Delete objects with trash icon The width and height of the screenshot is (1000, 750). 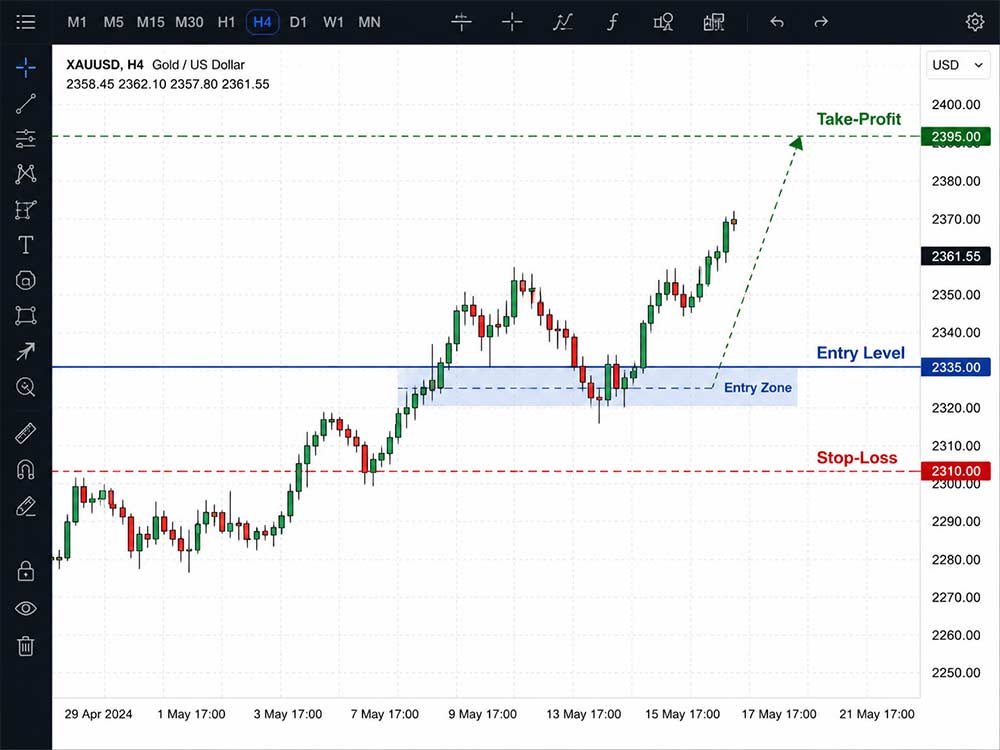[x=26, y=645]
